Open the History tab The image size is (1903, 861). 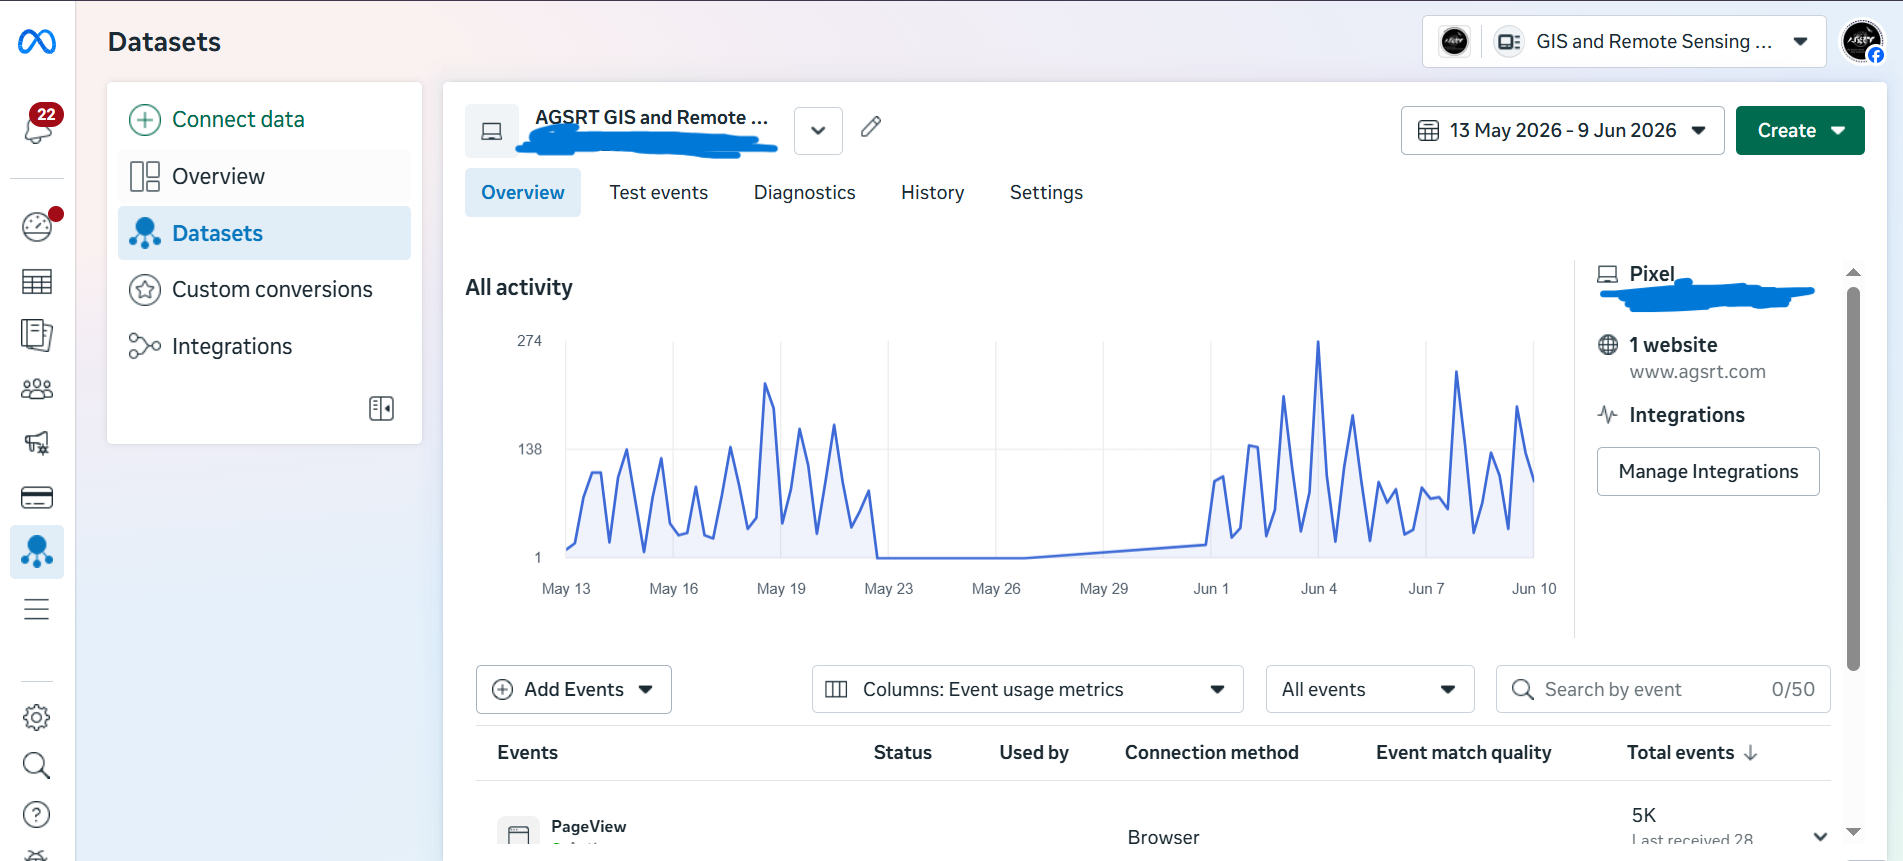click(933, 192)
